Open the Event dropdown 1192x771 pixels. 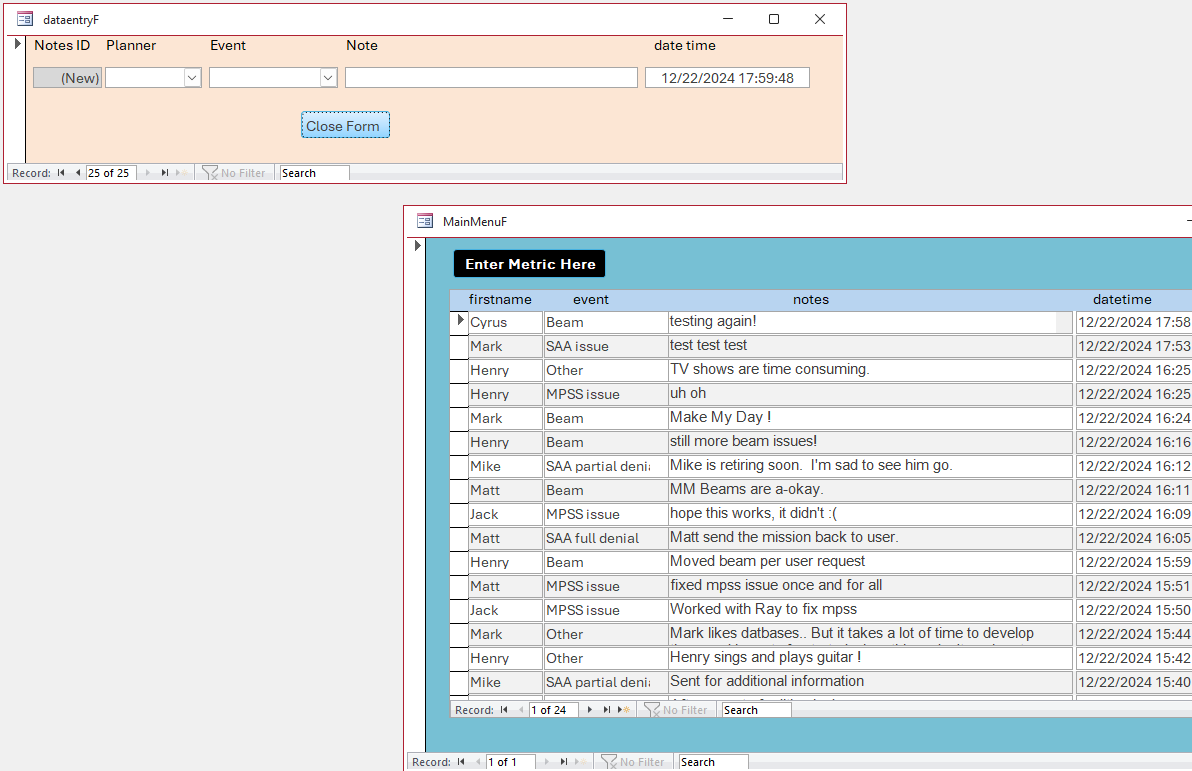point(327,77)
